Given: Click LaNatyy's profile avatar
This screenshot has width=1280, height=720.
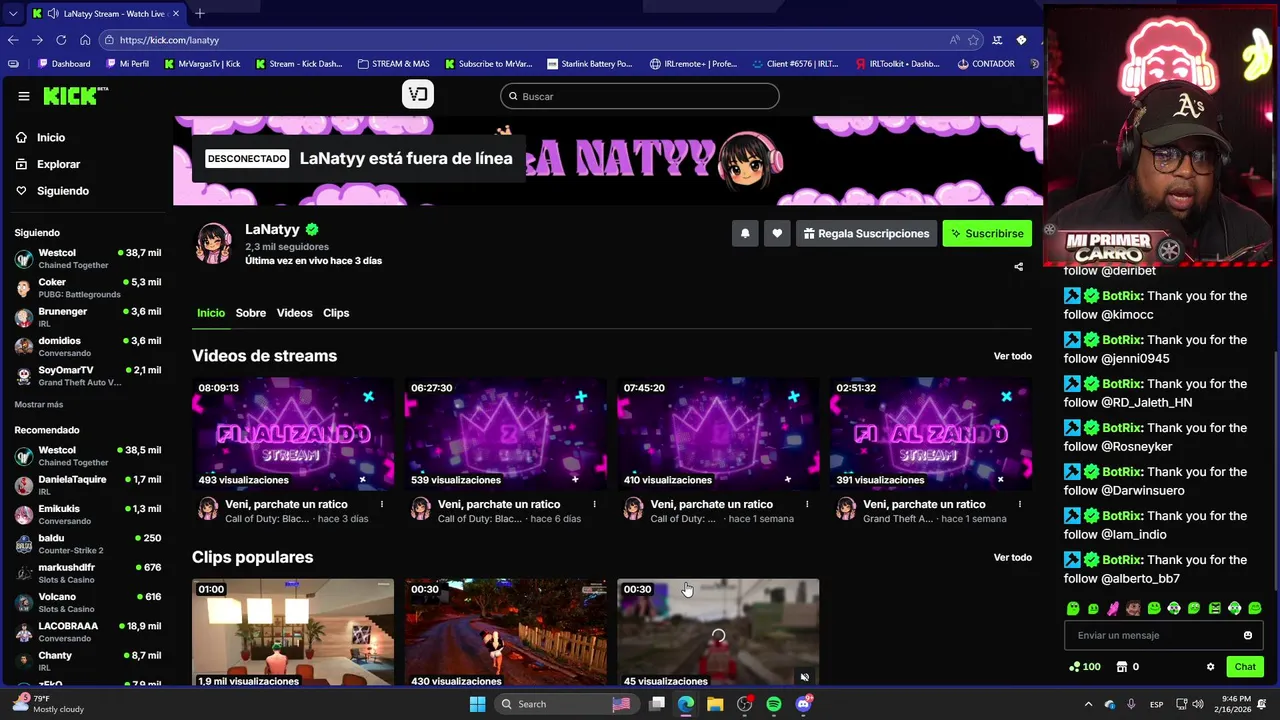Looking at the screenshot, I should [213, 243].
